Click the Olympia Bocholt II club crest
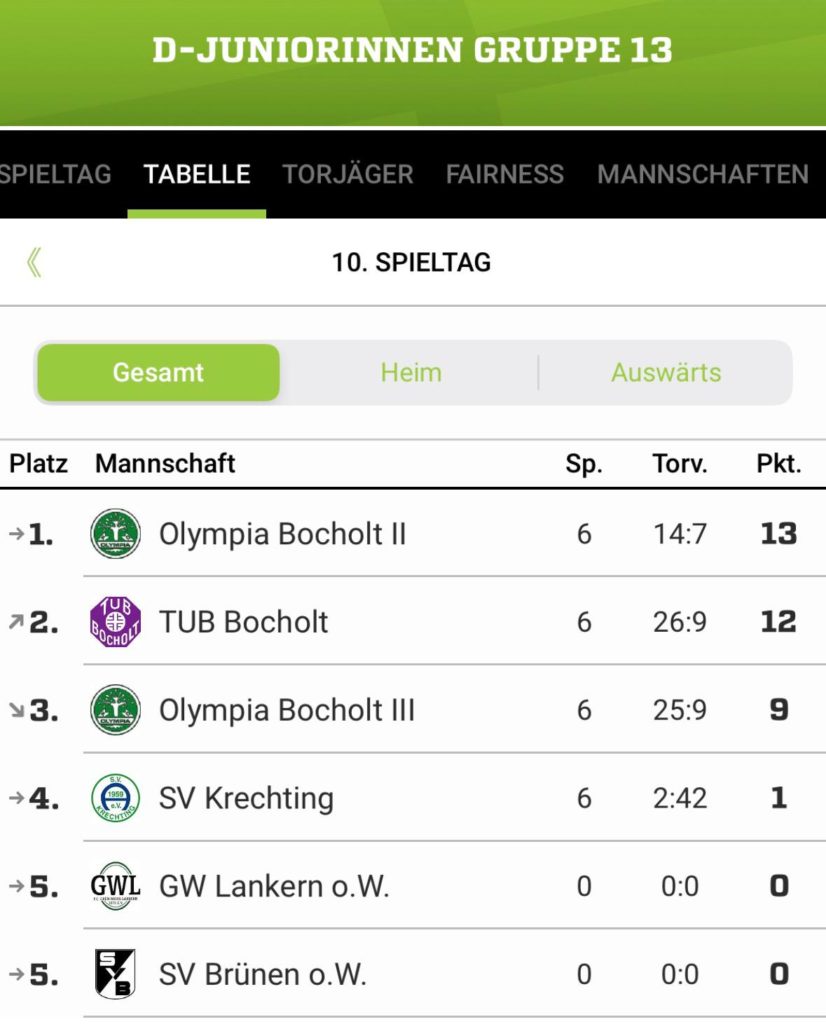826x1024 pixels. pos(115,534)
